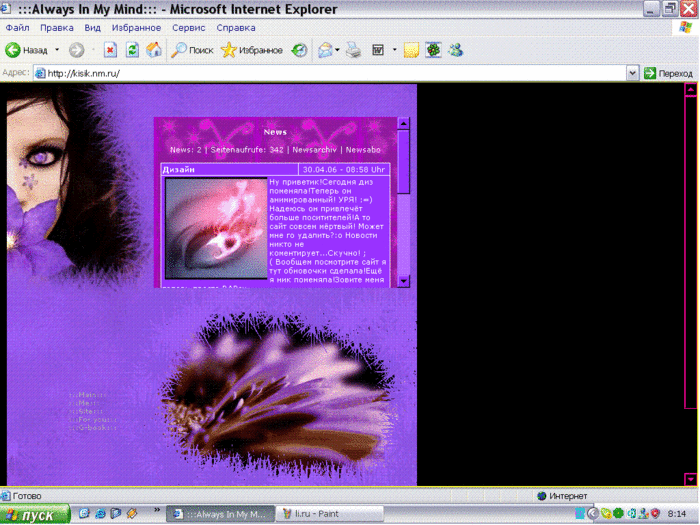Click the :::Me::: navigation link
700x525 pixels.
coord(84,403)
